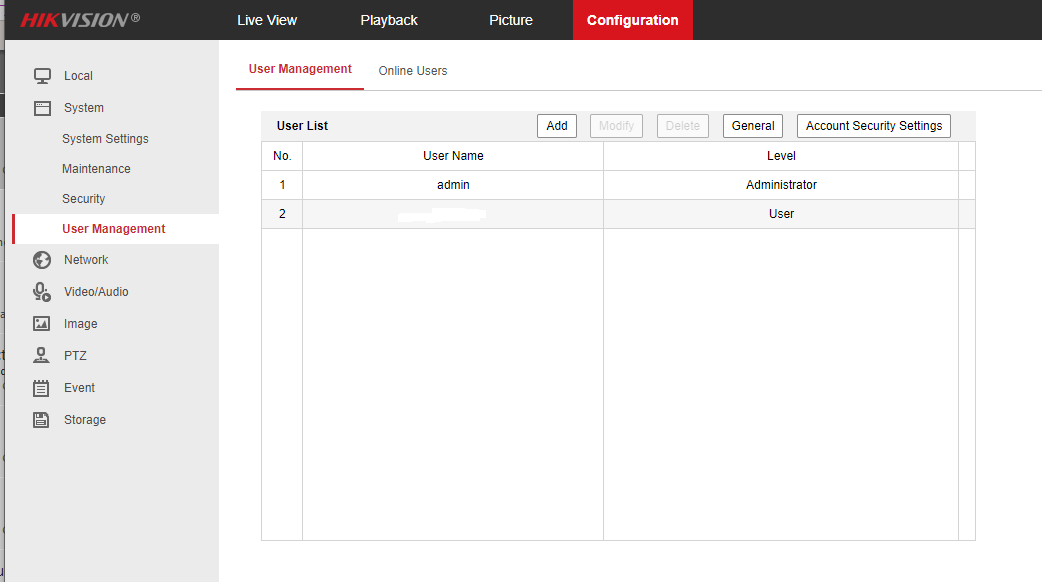Switch to the Live View tab

tap(267, 20)
